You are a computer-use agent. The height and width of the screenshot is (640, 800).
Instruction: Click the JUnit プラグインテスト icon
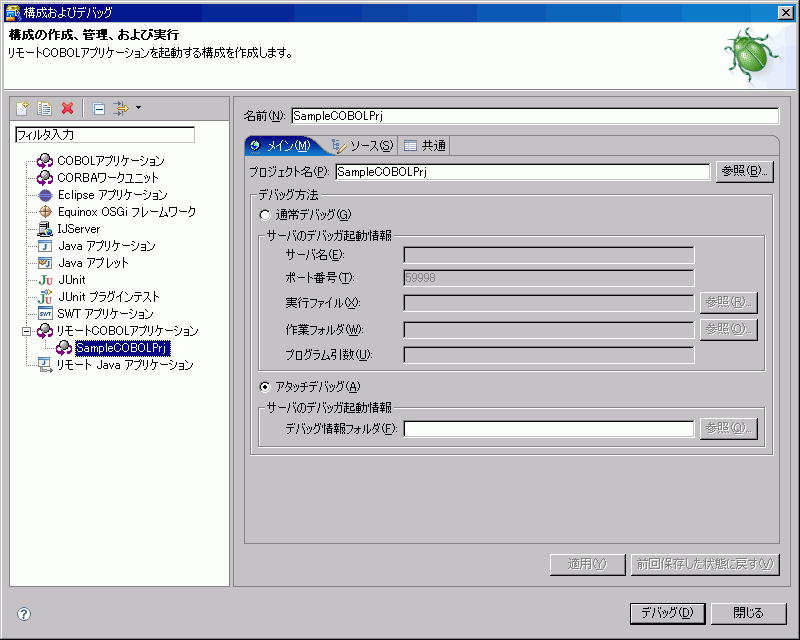click(x=45, y=297)
